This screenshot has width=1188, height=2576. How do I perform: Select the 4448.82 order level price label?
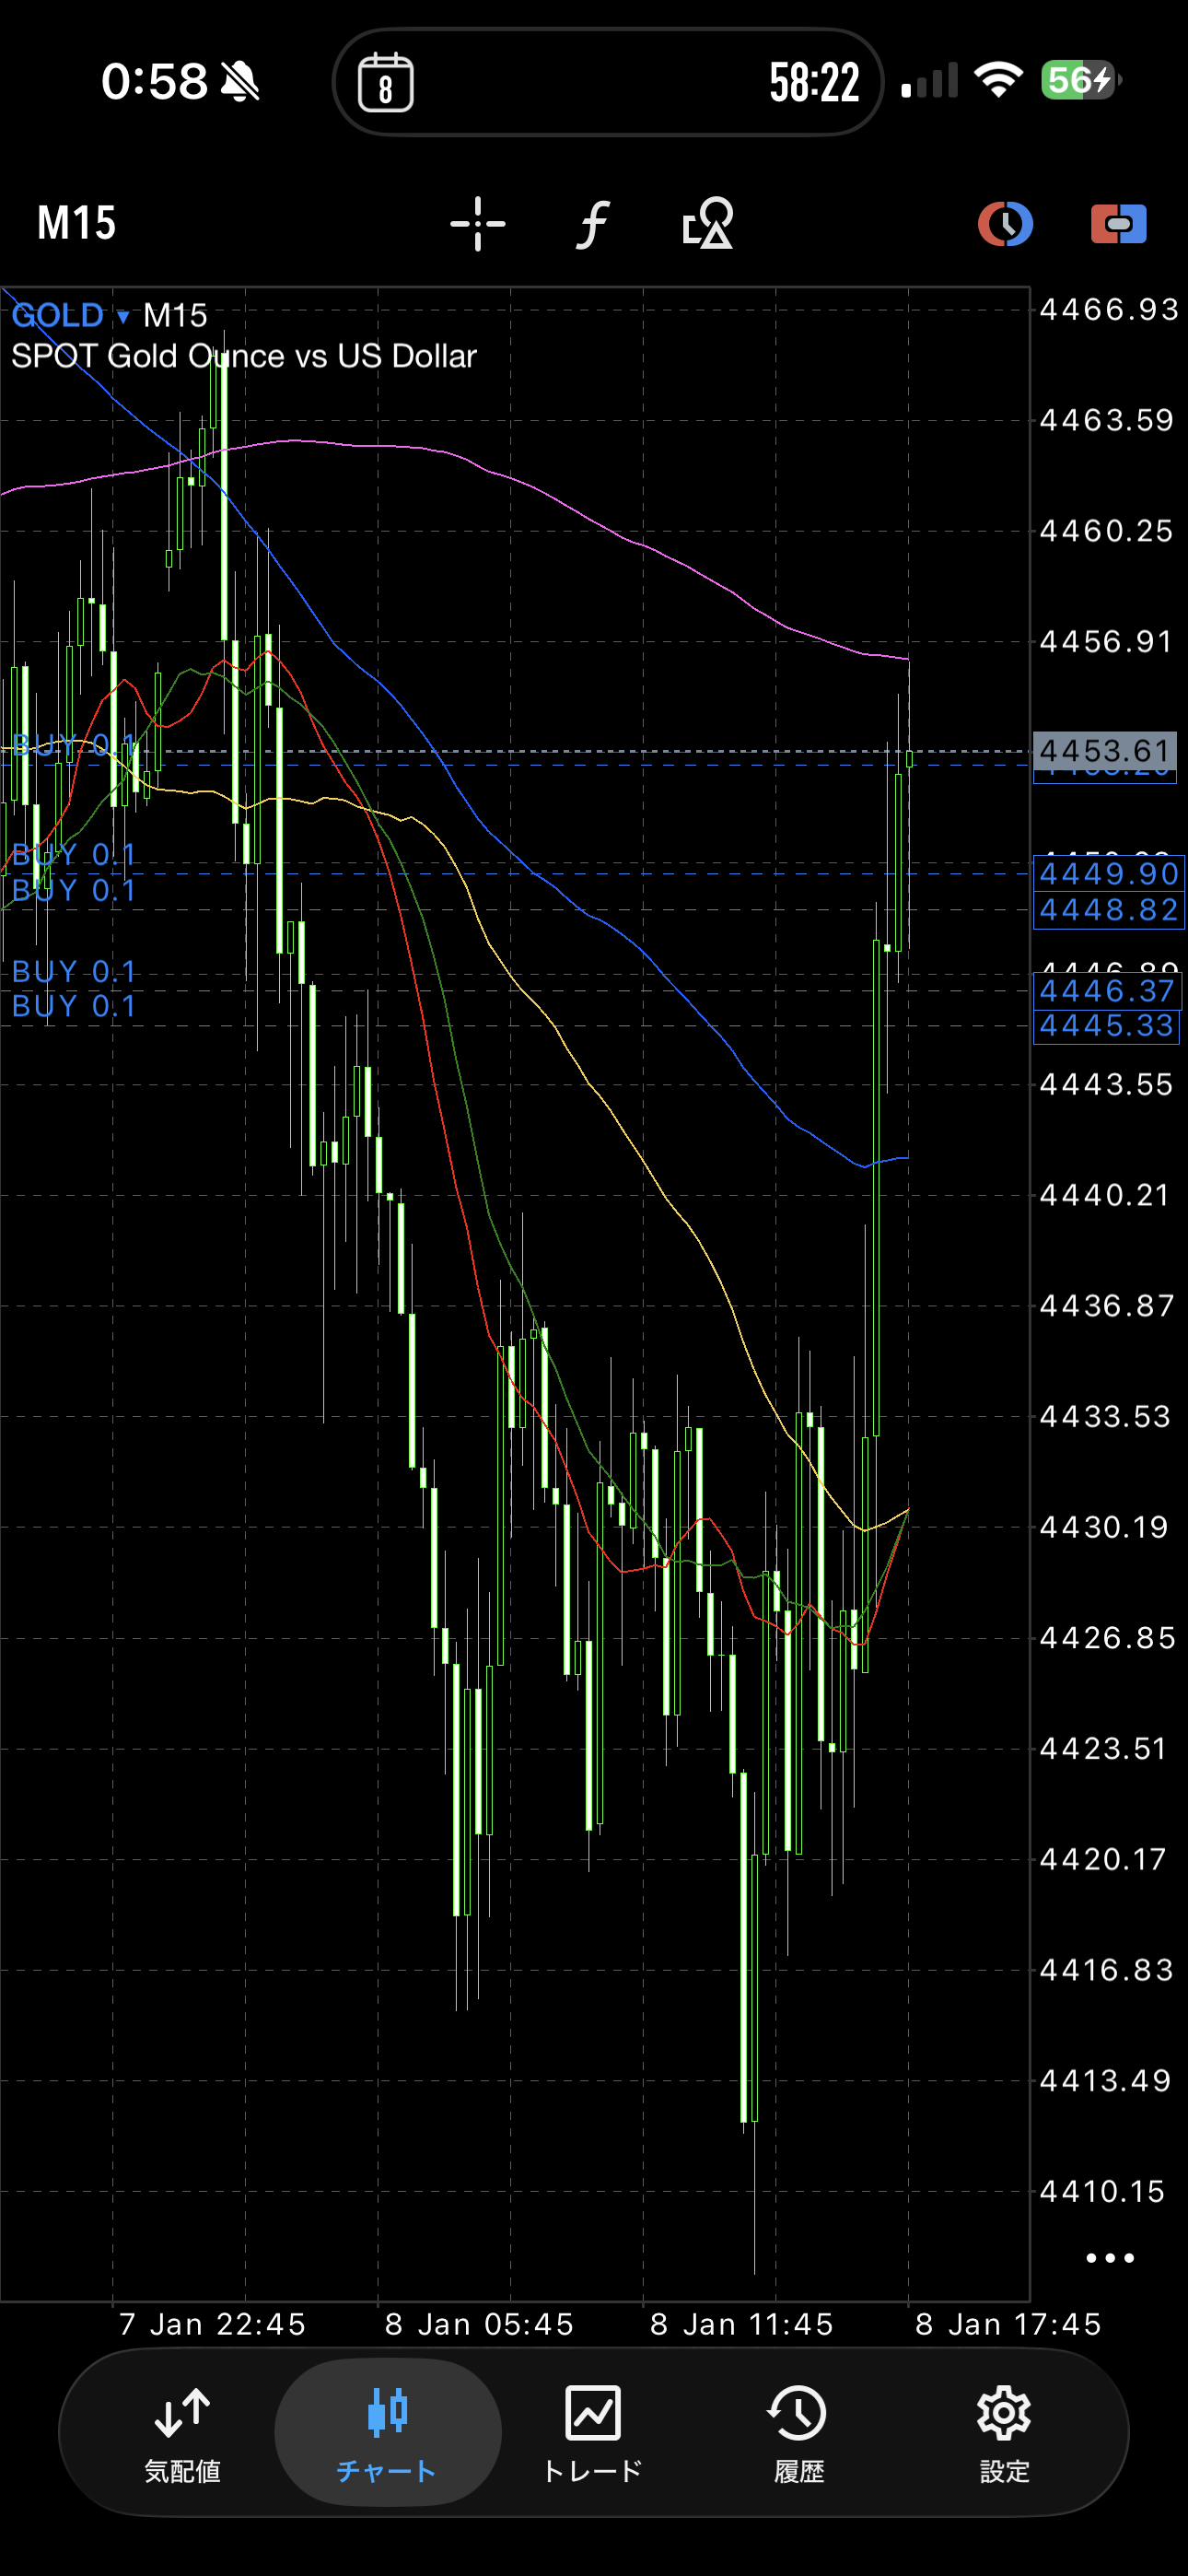pyautogui.click(x=1108, y=910)
